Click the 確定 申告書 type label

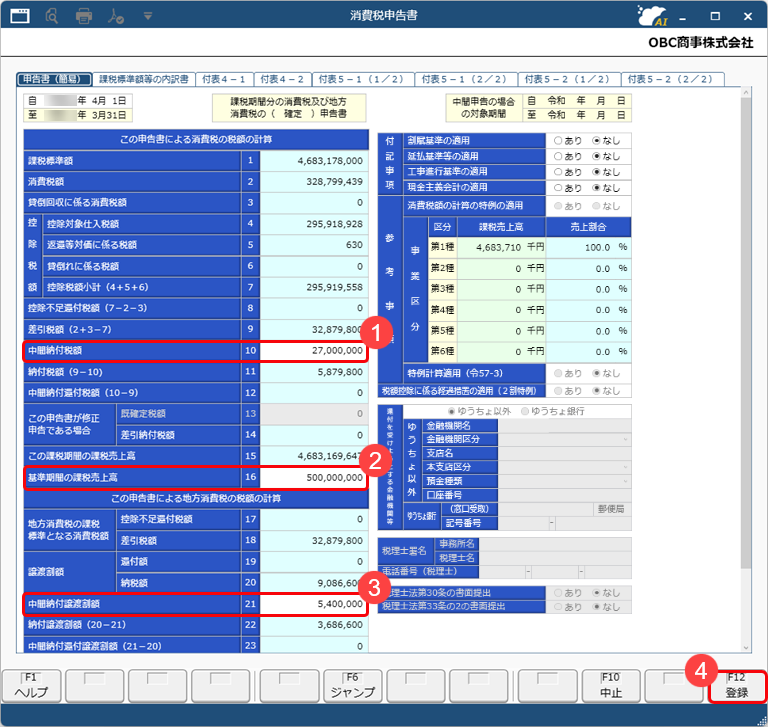[x=289, y=108]
